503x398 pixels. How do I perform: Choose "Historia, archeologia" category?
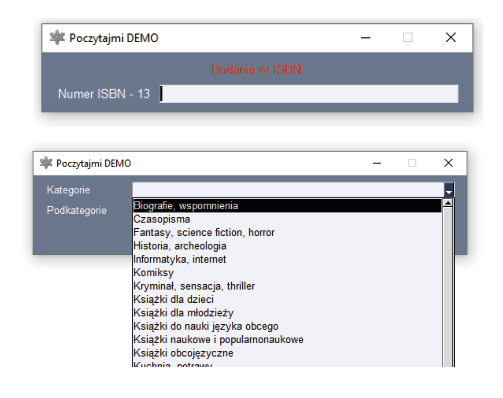click(287, 246)
